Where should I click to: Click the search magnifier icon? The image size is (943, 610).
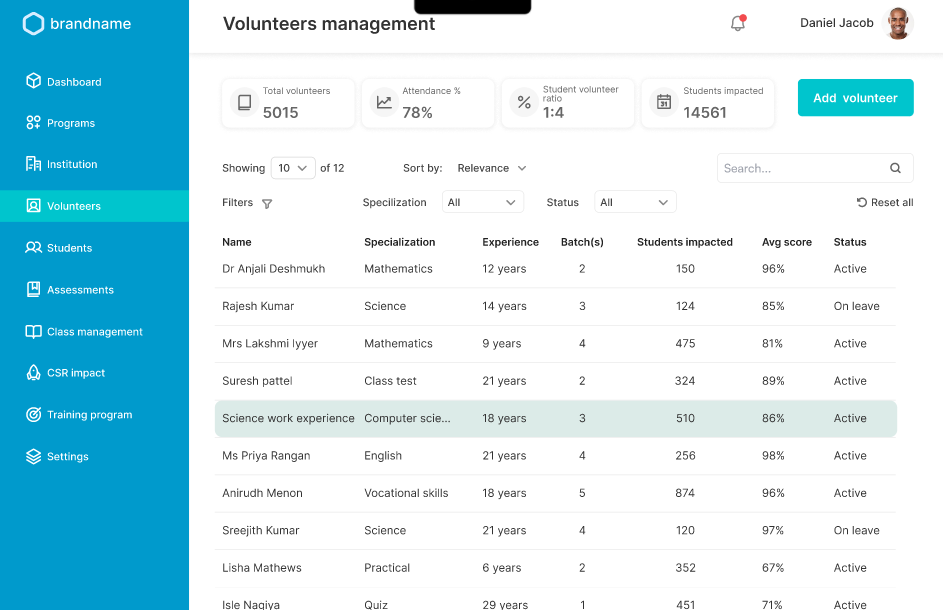point(895,168)
